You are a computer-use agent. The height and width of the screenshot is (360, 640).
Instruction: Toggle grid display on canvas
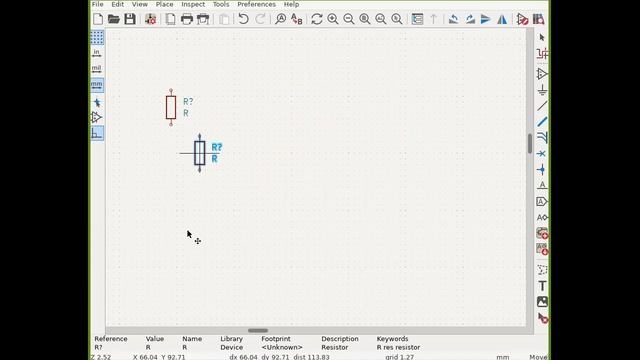(x=97, y=37)
